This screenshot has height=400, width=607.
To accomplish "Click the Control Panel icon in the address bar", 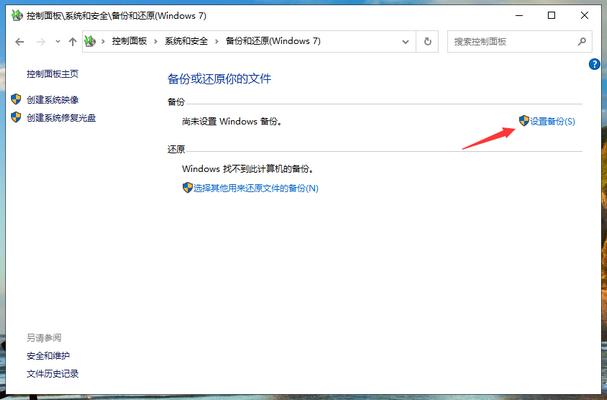I will click(92, 42).
